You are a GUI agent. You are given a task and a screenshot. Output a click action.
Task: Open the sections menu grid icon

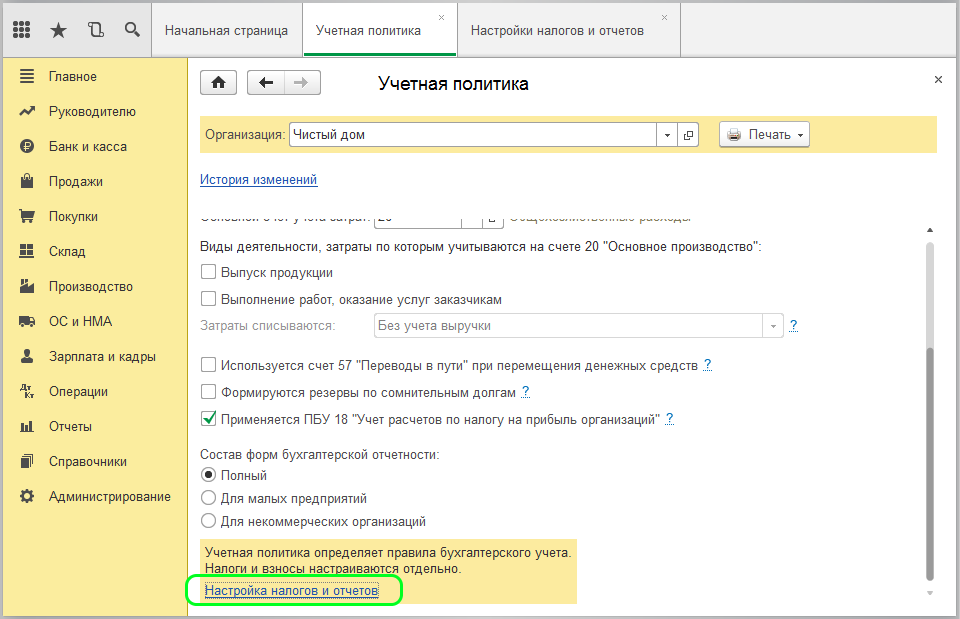pyautogui.click(x=21, y=29)
